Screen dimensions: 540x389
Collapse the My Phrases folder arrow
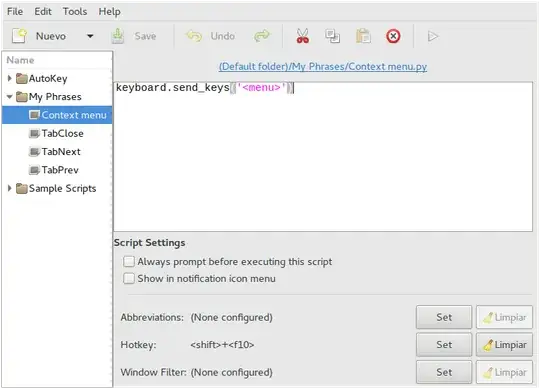pos(10,97)
